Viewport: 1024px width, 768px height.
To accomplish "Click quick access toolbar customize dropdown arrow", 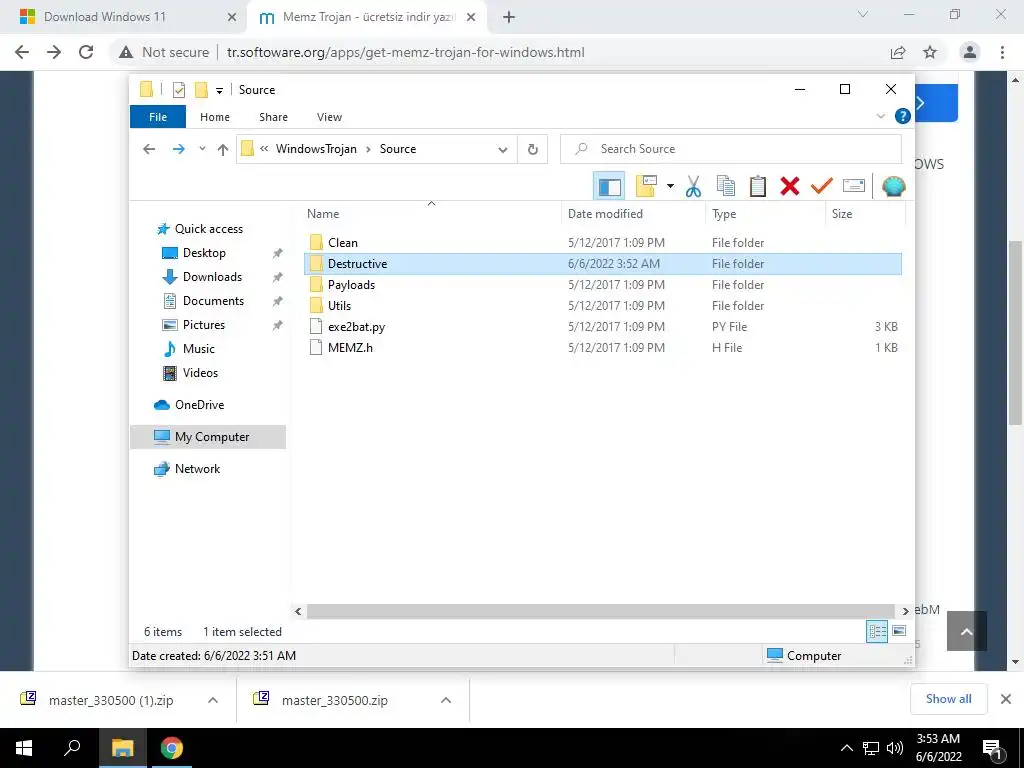I will [x=219, y=91].
